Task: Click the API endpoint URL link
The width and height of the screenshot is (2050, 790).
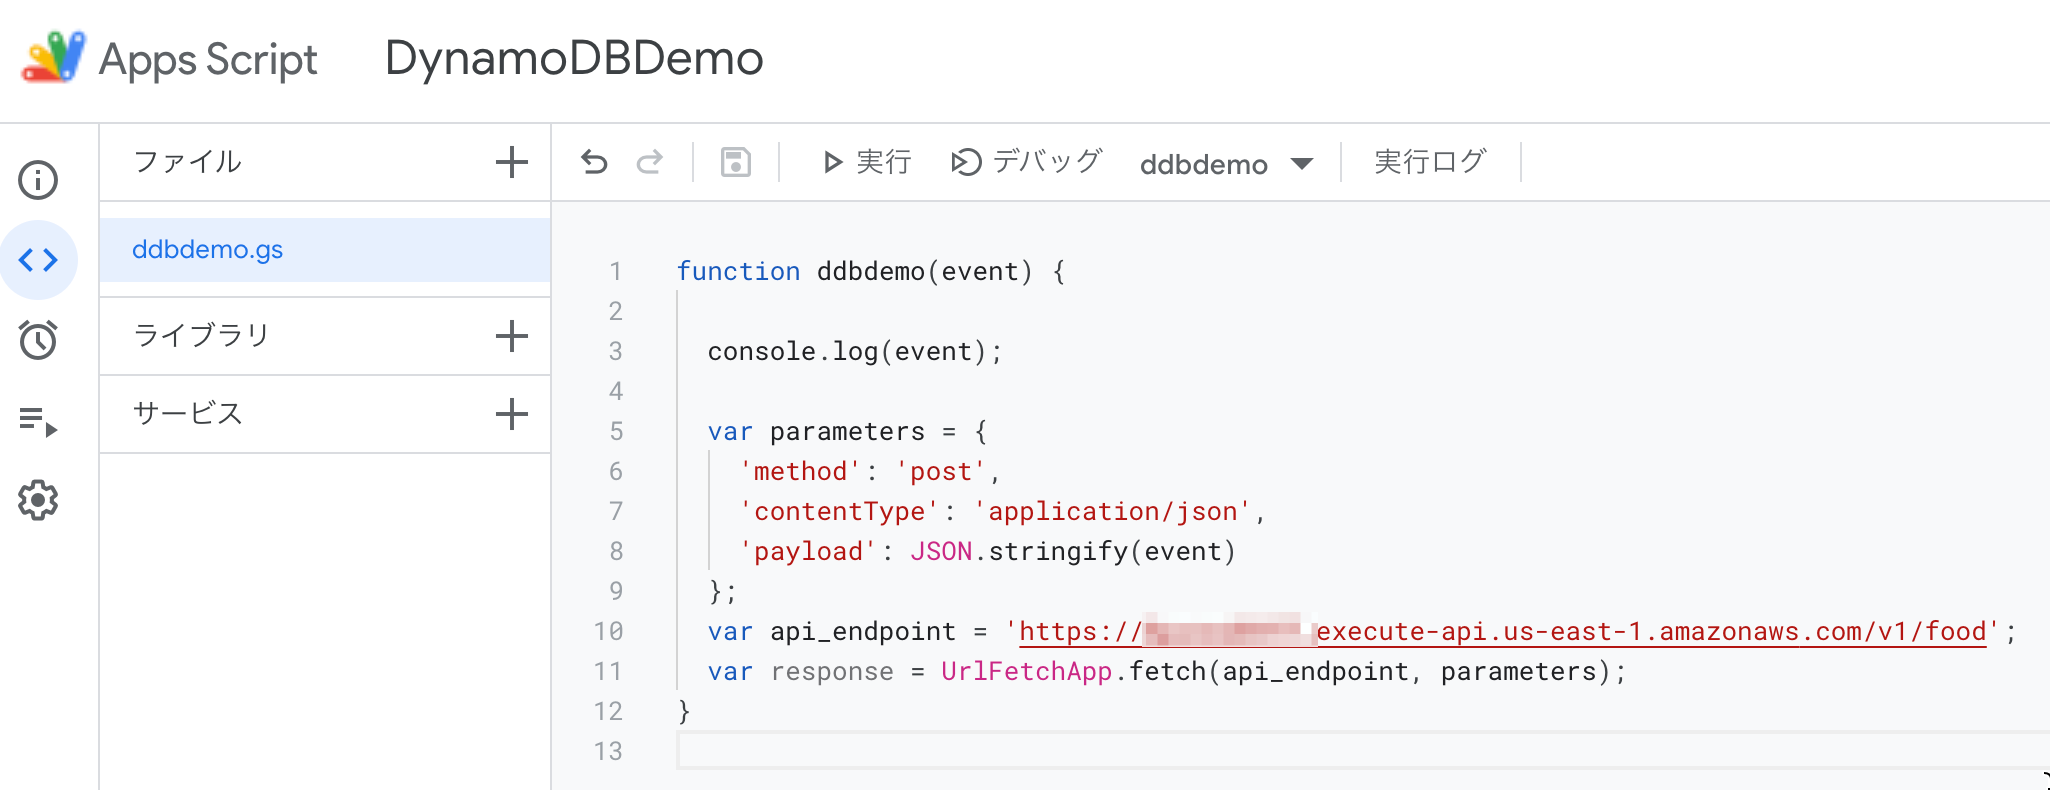Action: point(1502,632)
